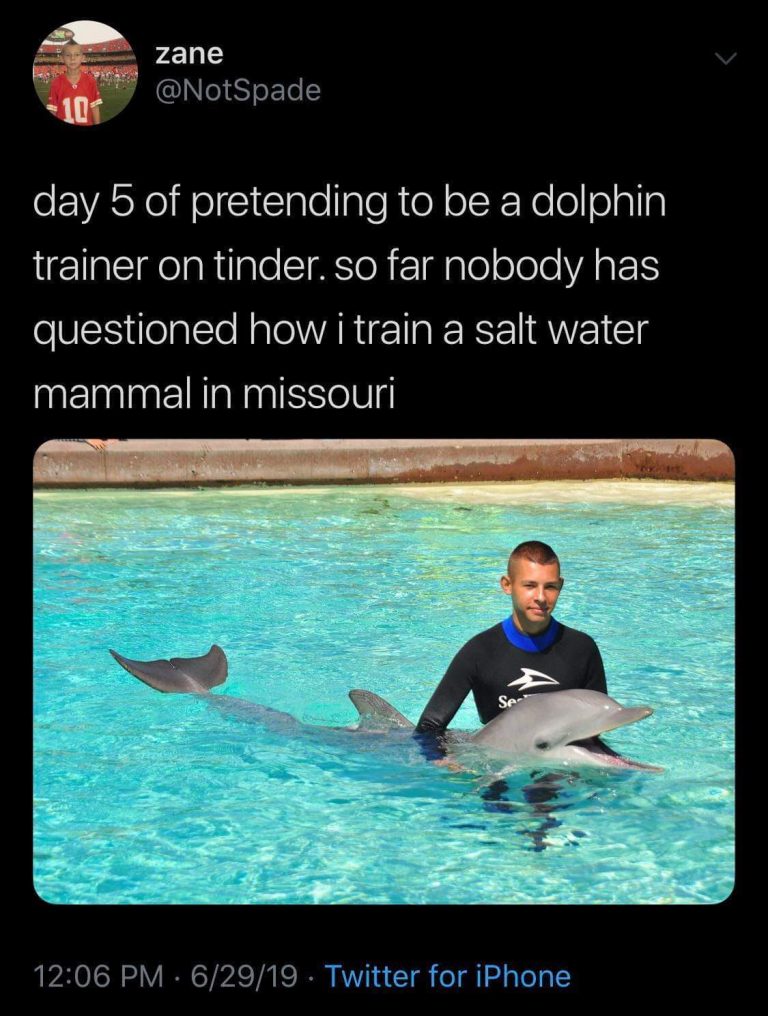Click the word dolphin in tweet text
Viewport: 768px width, 1016px height.
pos(598,203)
